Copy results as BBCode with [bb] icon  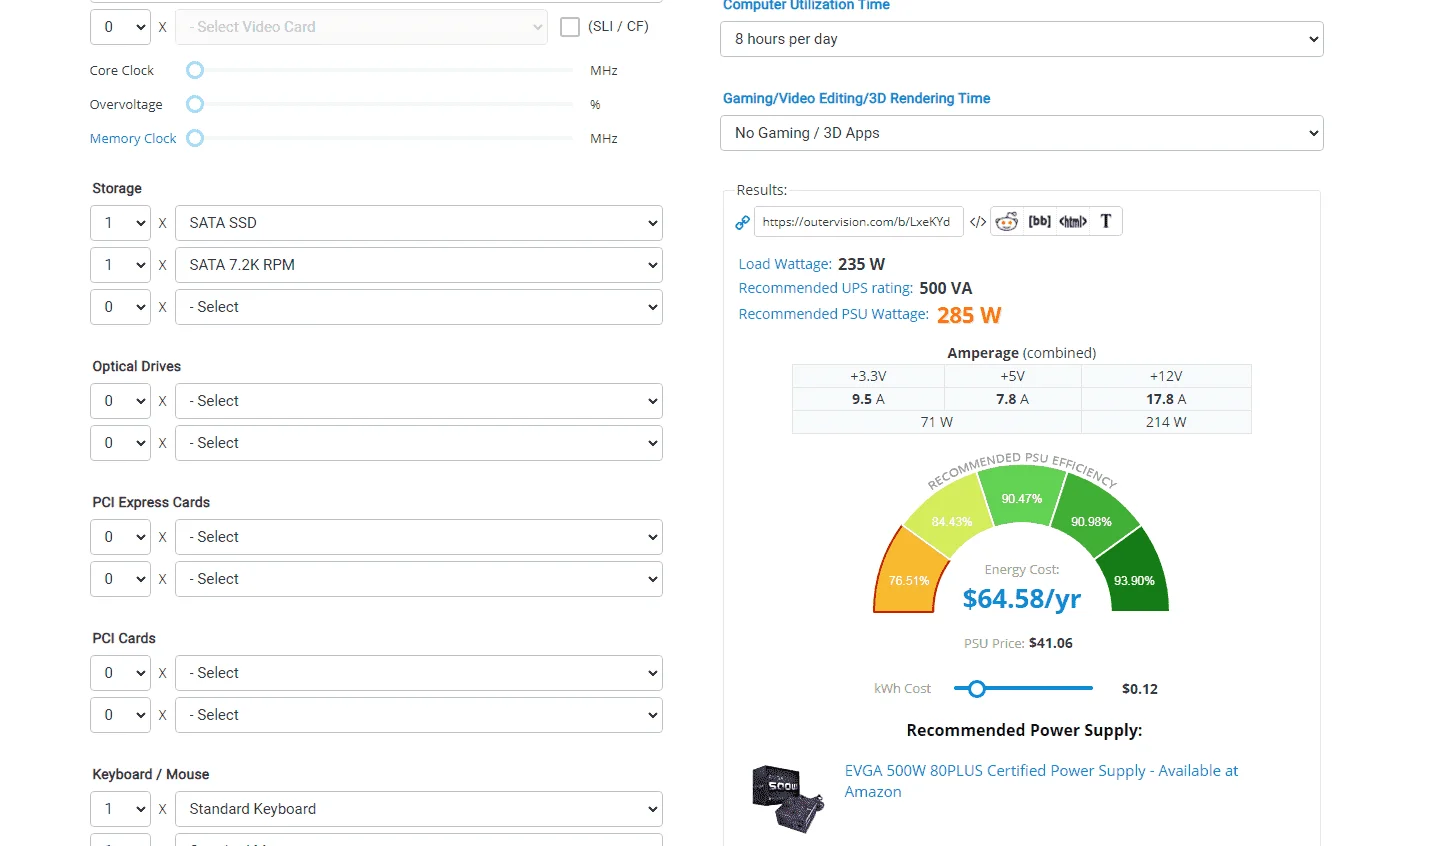1040,221
